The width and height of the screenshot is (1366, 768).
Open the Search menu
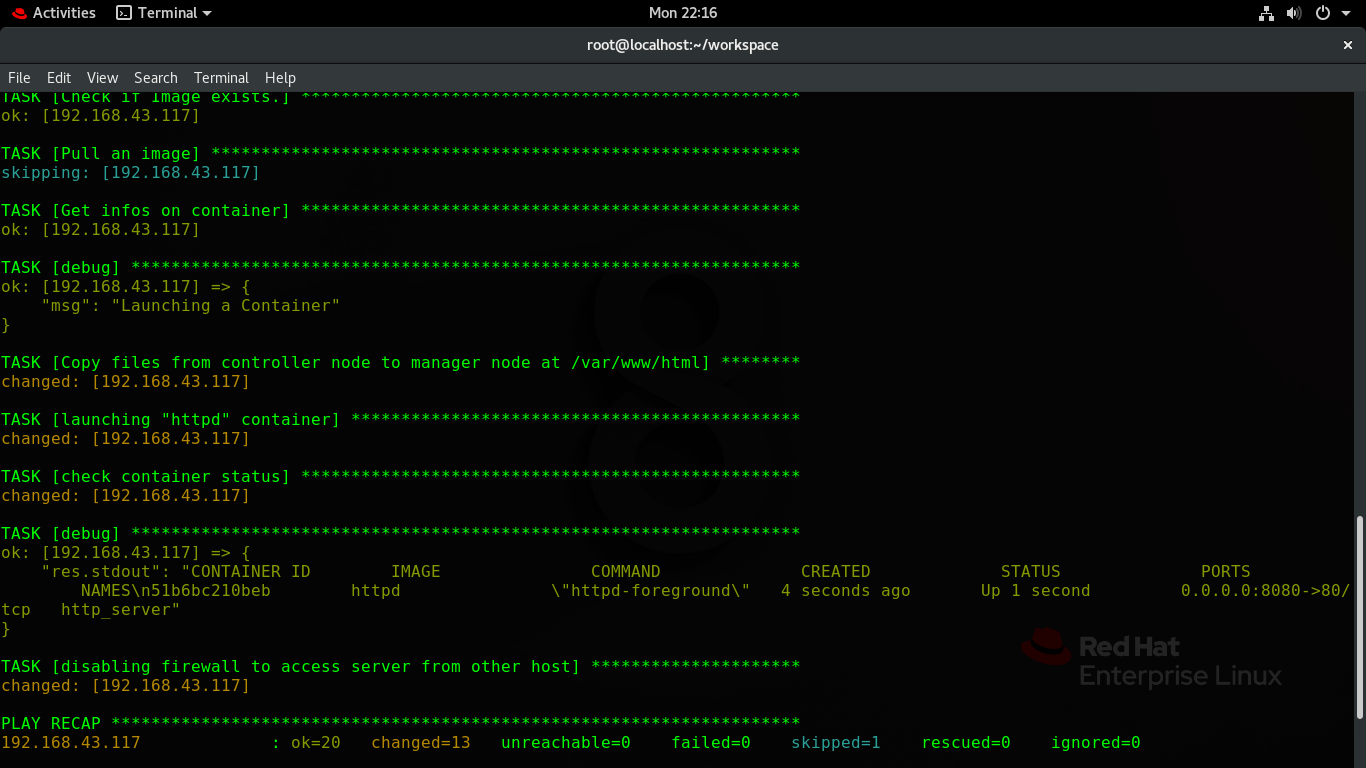pos(156,77)
